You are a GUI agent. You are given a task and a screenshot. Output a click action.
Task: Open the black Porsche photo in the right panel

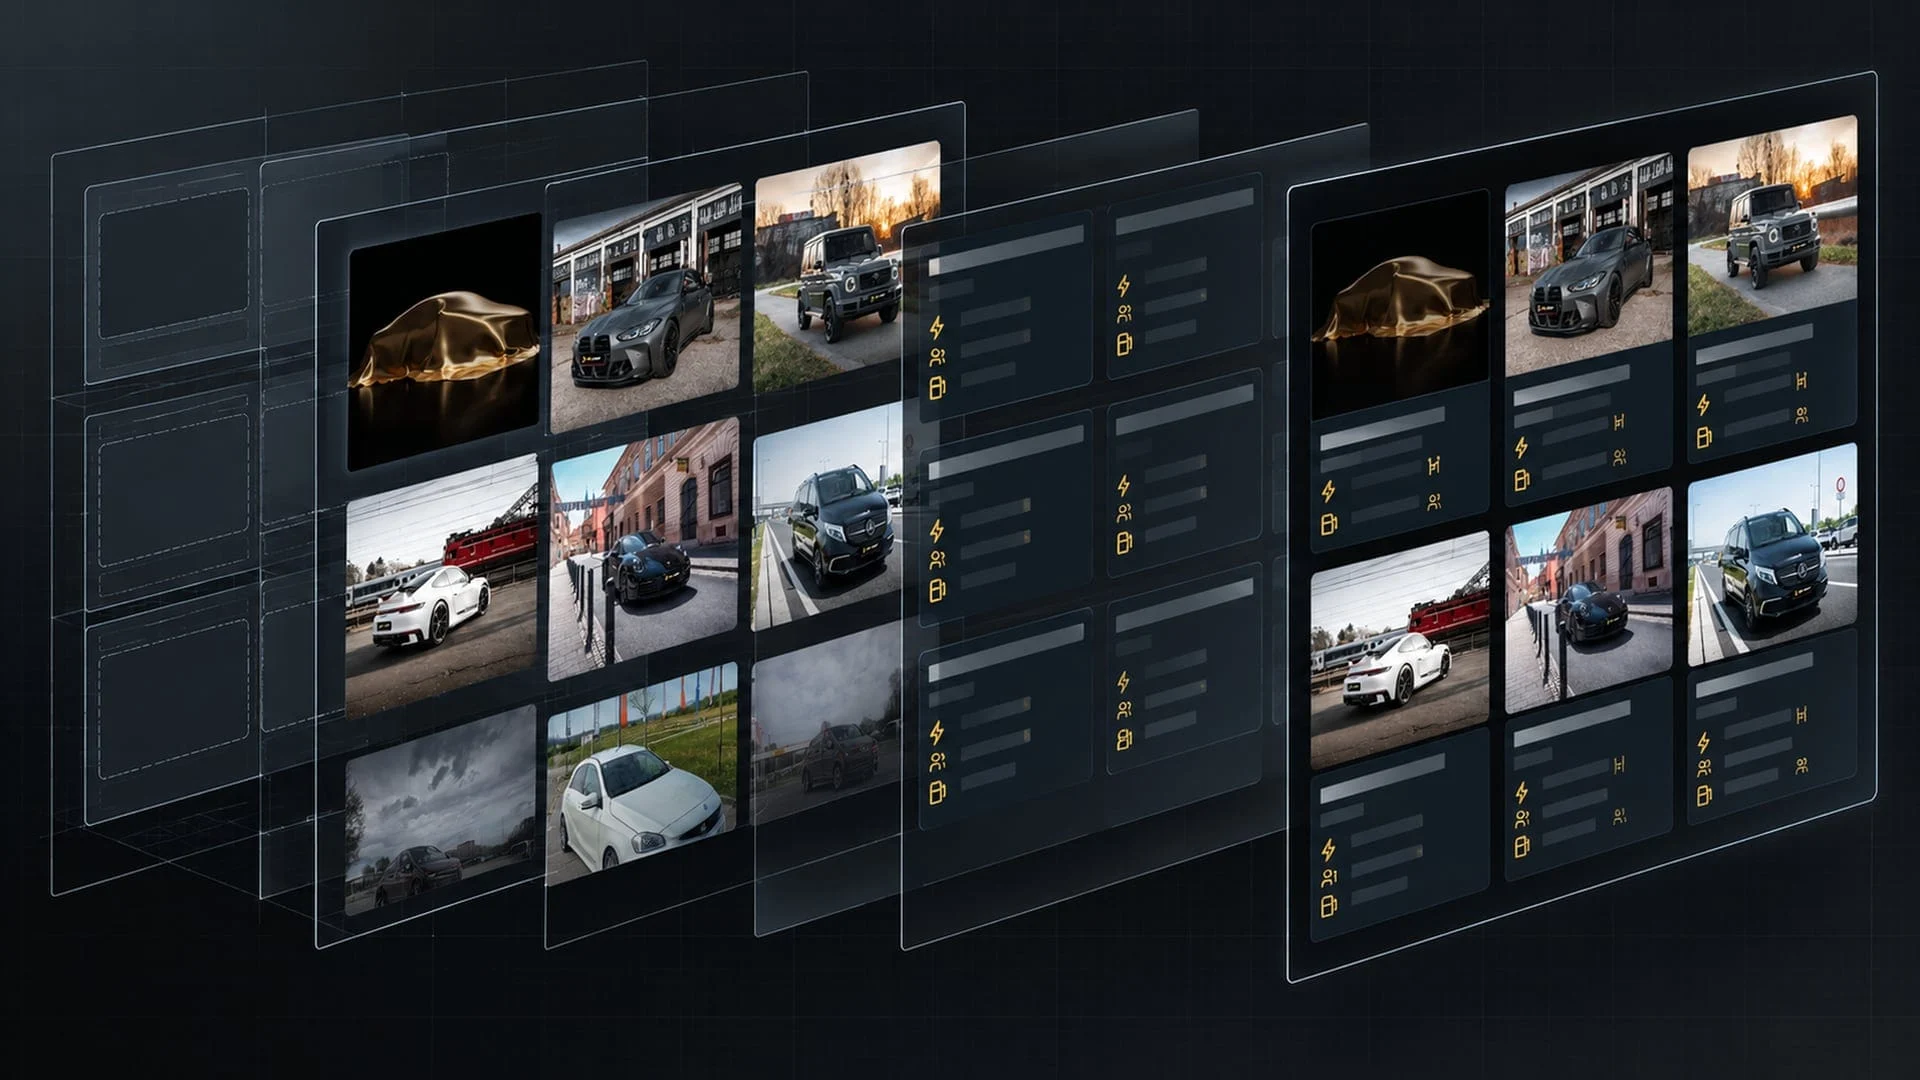tap(1588, 601)
